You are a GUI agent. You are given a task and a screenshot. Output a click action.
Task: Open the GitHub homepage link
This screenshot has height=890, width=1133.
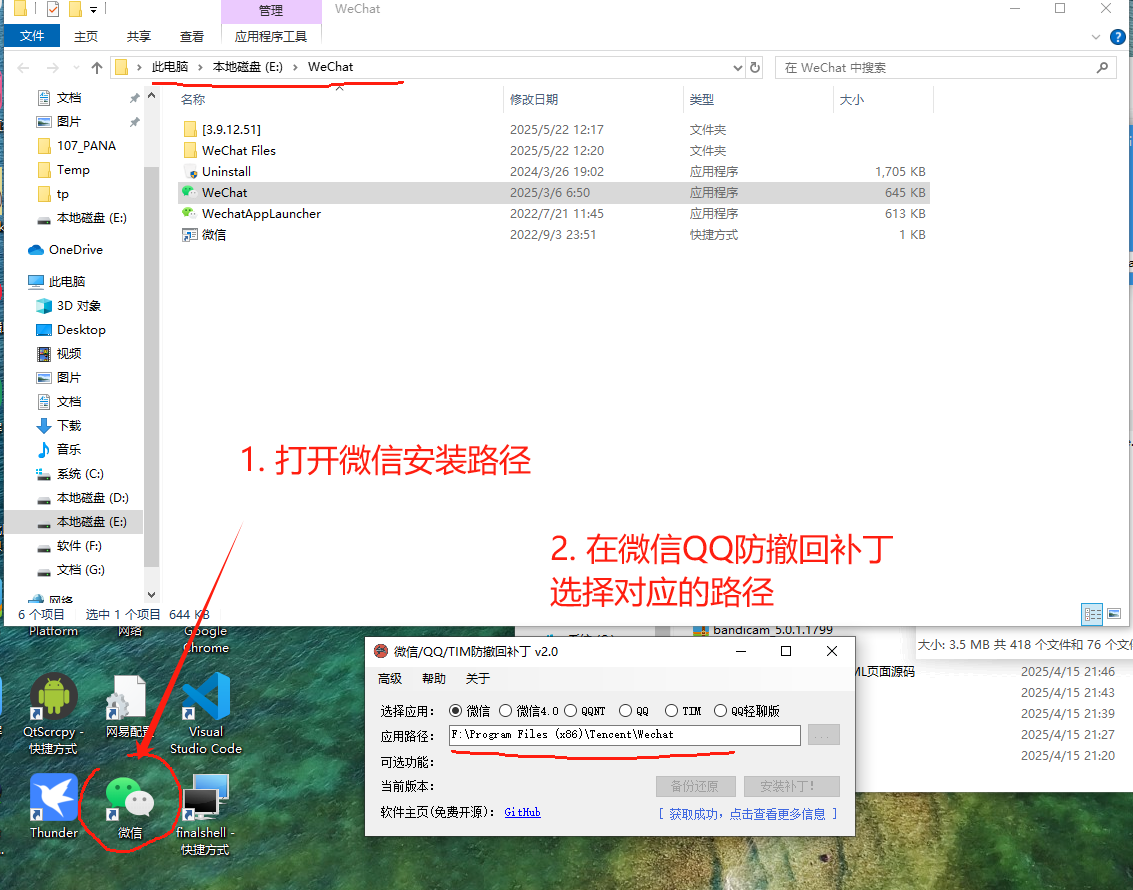pyautogui.click(x=522, y=812)
